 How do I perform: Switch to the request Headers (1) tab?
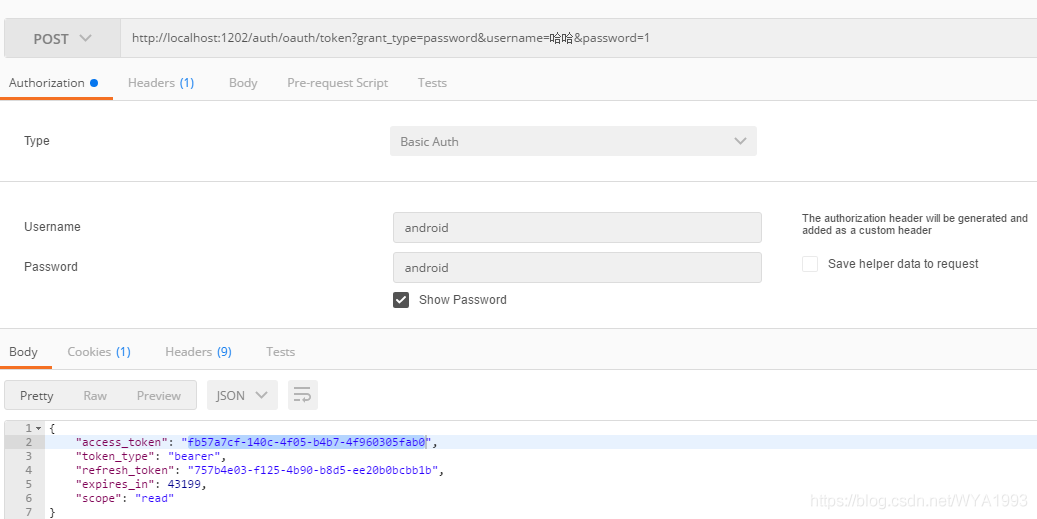[161, 83]
